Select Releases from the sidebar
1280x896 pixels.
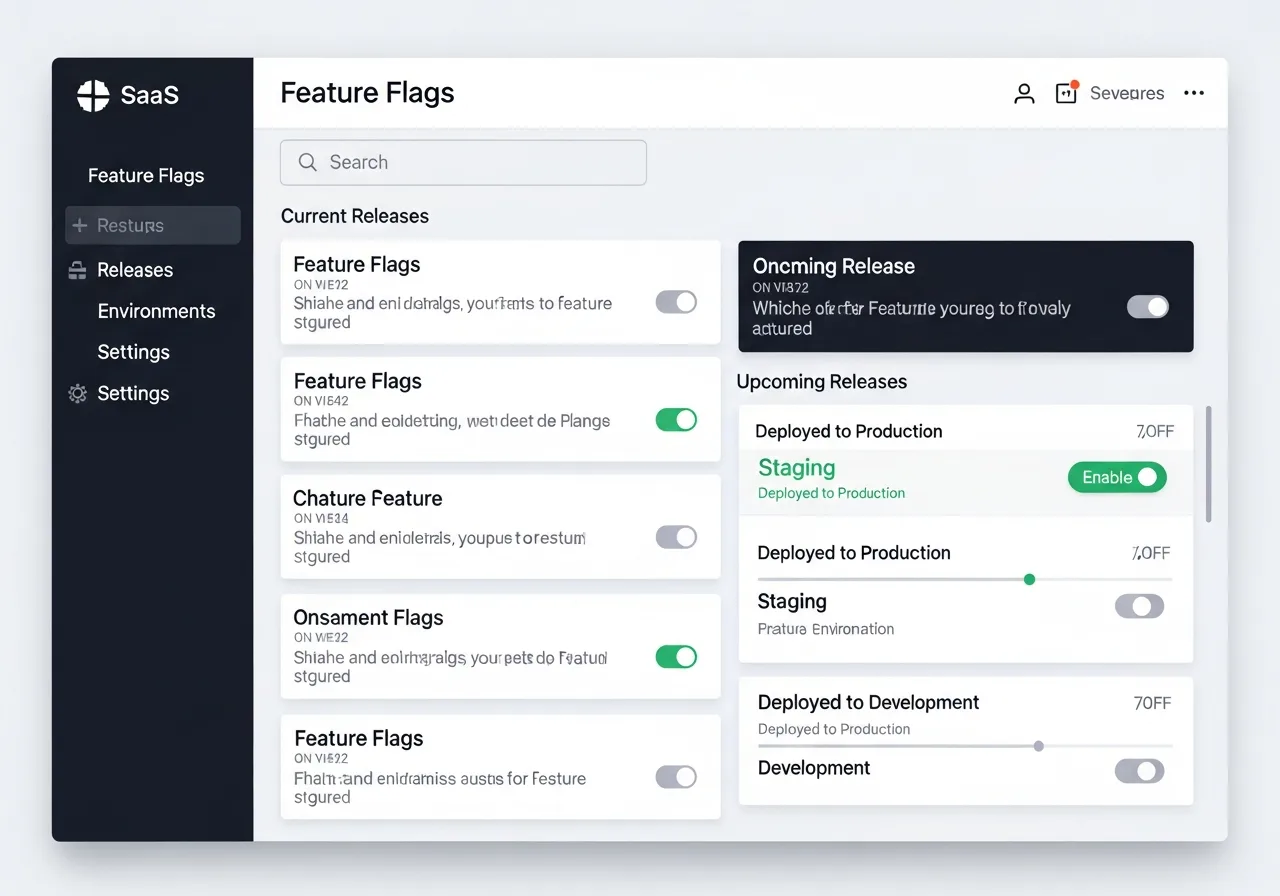(x=134, y=270)
